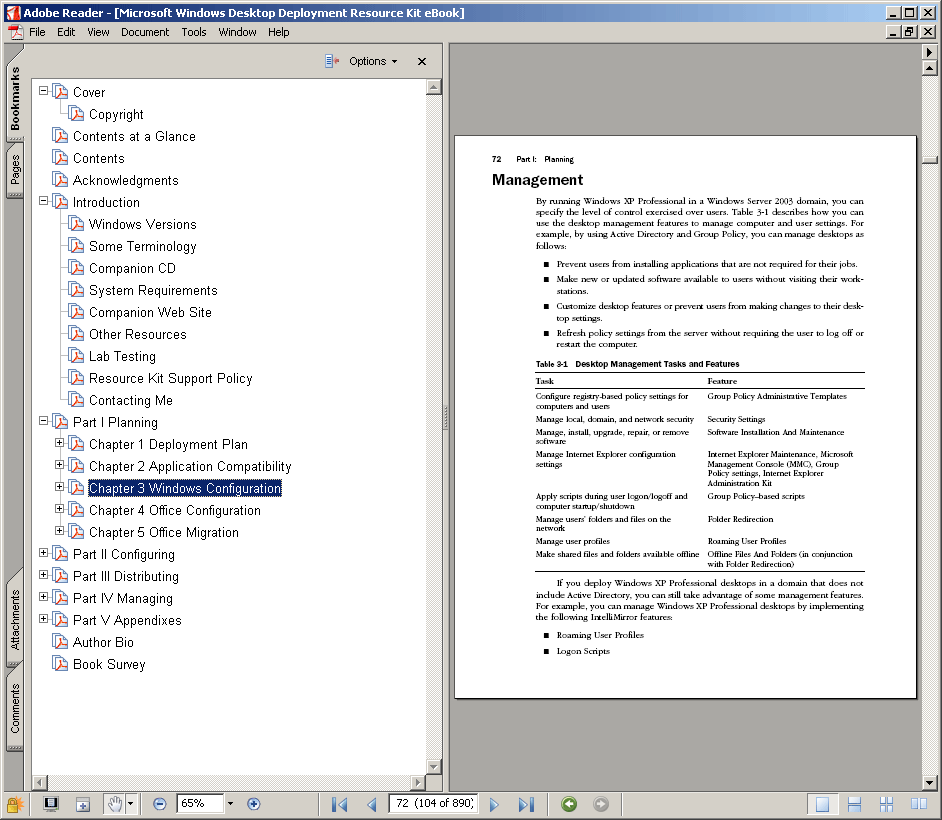Click the bookmarks pane scroll up arrow
942x820 pixels.
[434, 87]
